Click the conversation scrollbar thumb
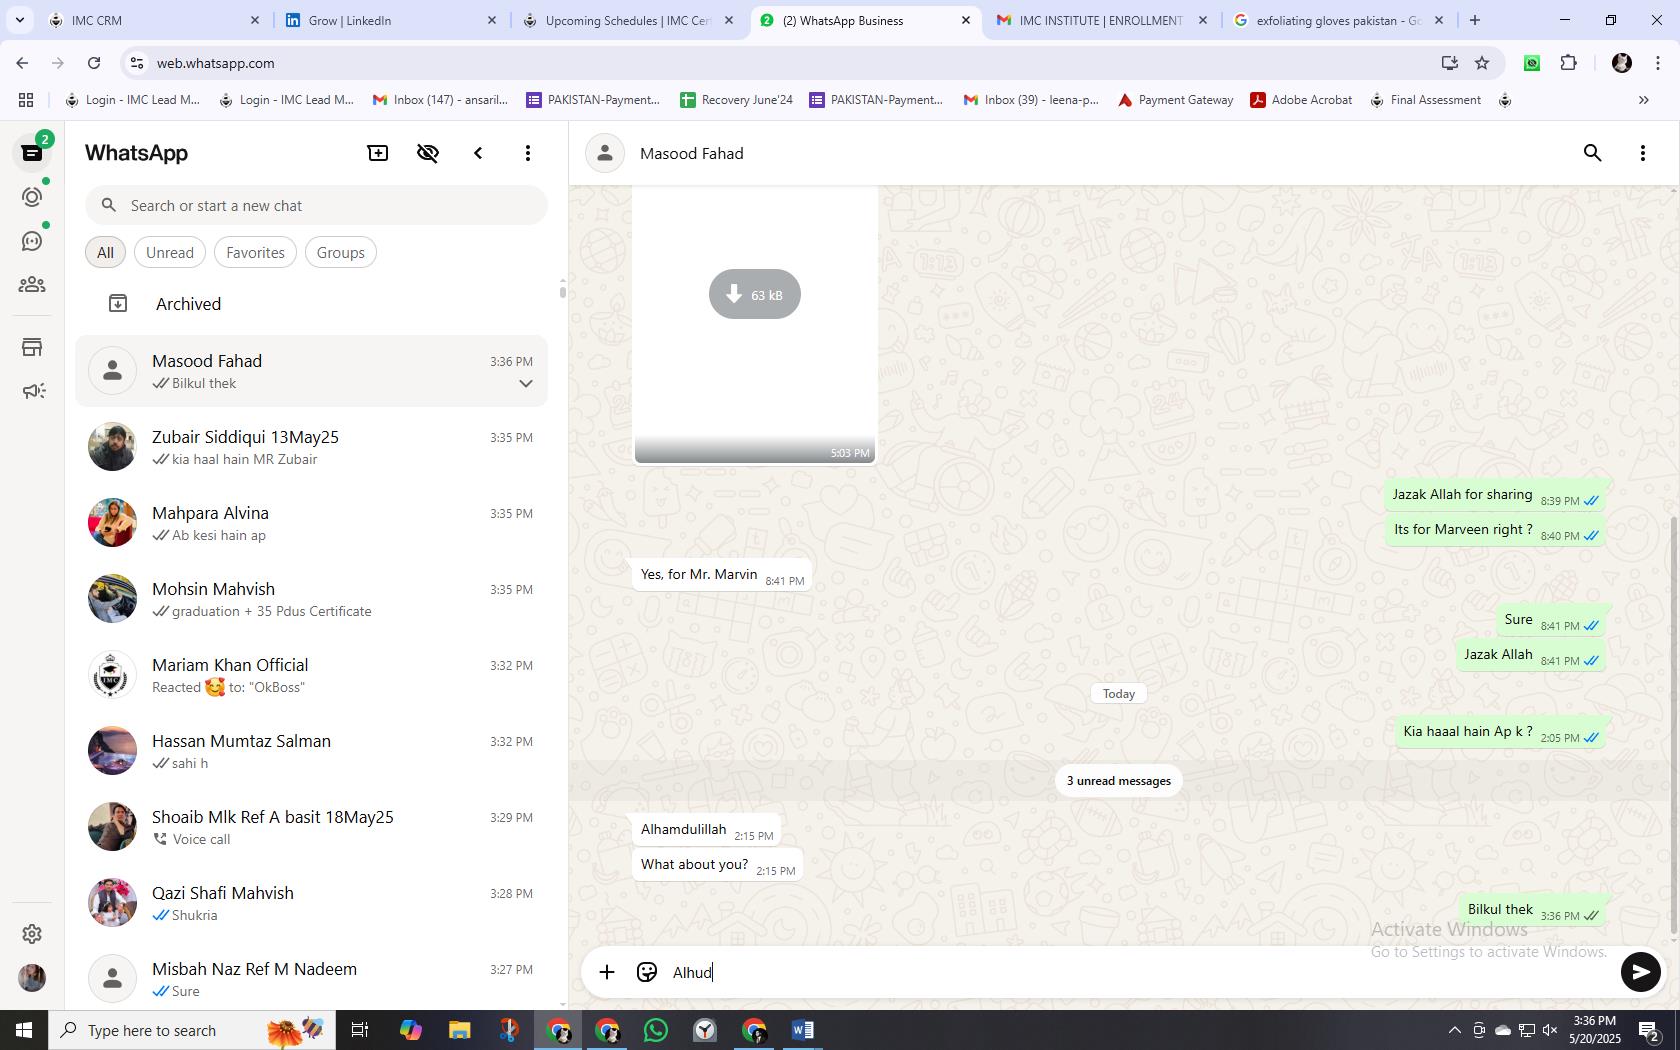Screen dimensions: 1680x1050 1674,725
